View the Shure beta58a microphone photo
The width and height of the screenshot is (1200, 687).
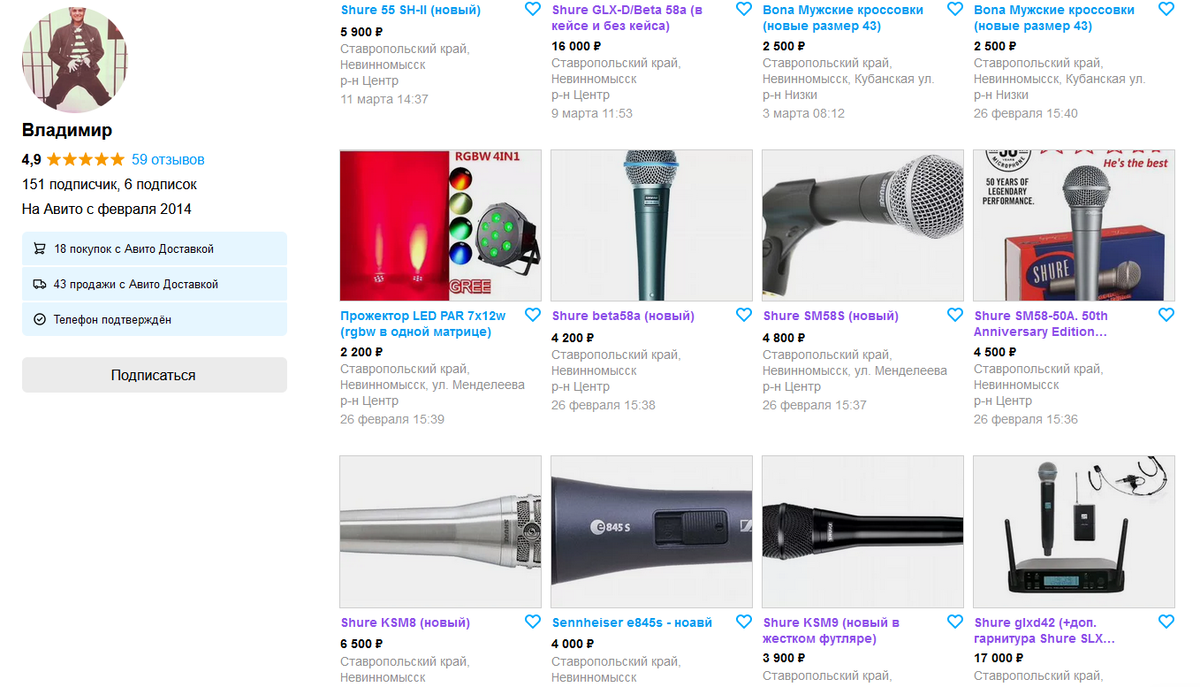tap(651, 225)
